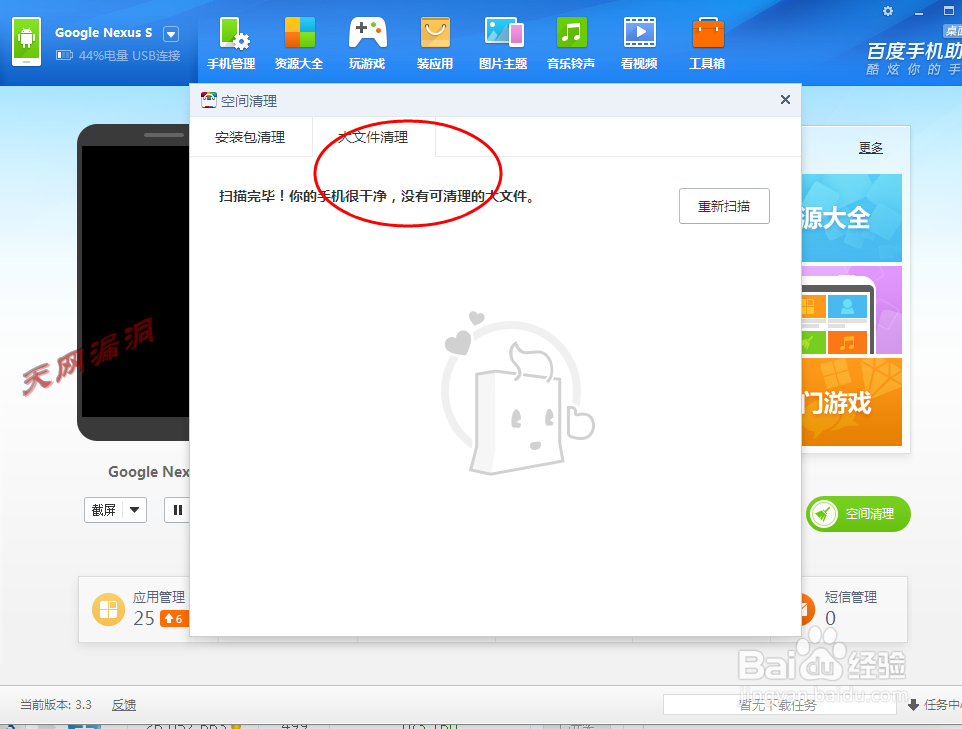Browse 图片主题 wallpapers

click(503, 42)
